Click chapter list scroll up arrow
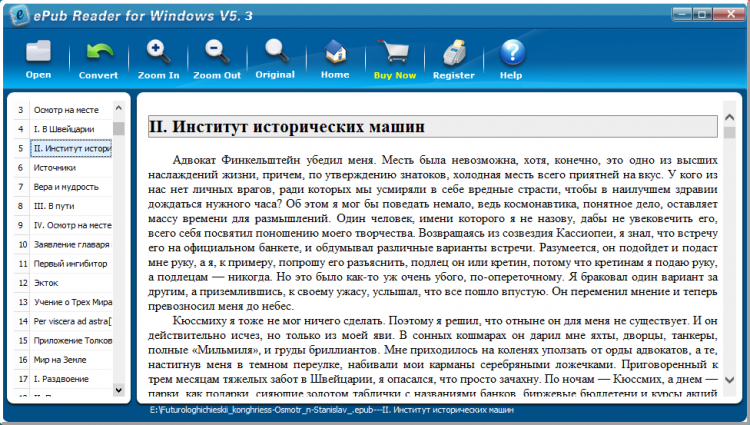Image resolution: width=750 pixels, height=425 pixels. [x=119, y=108]
